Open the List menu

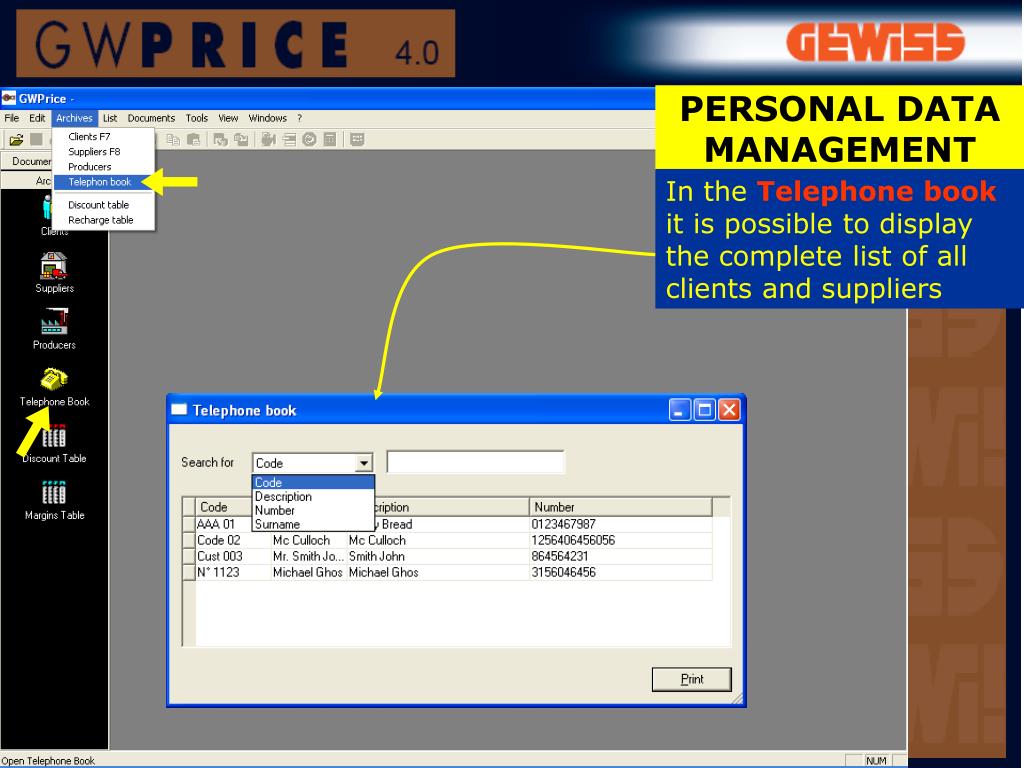110,118
